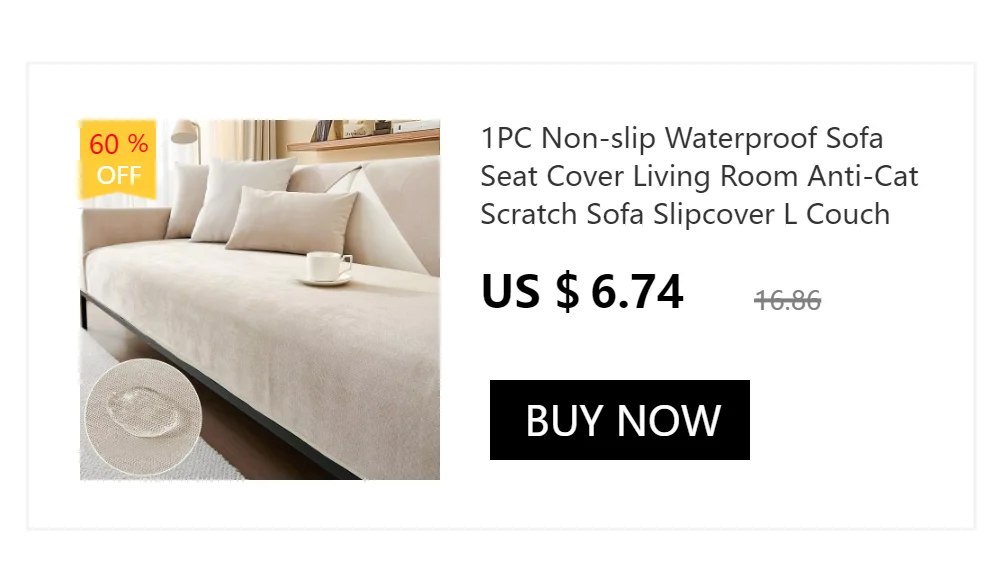Click the crossed-out original price 16.86
This screenshot has width=1000, height=580.
(788, 300)
